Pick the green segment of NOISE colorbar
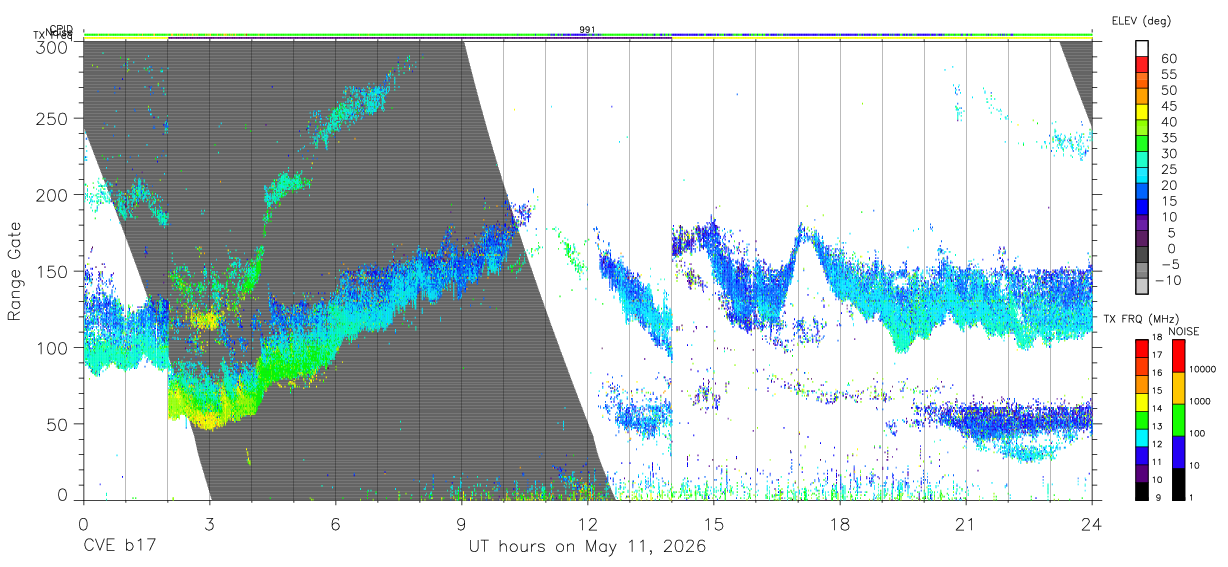The width and height of the screenshot is (1228, 567). tap(1177, 418)
